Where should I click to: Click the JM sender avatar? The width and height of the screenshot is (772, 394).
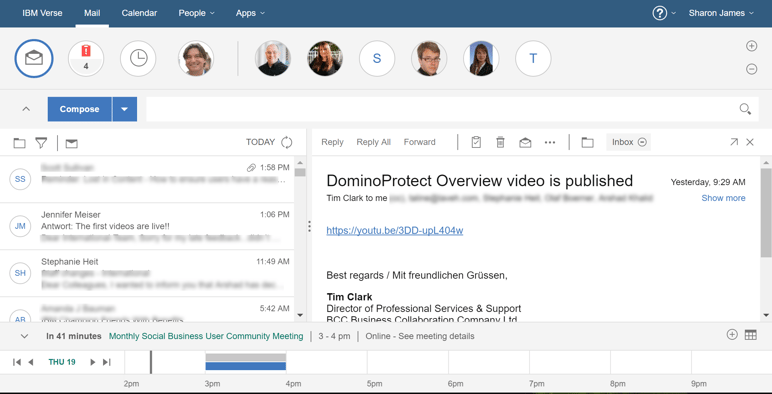point(20,226)
